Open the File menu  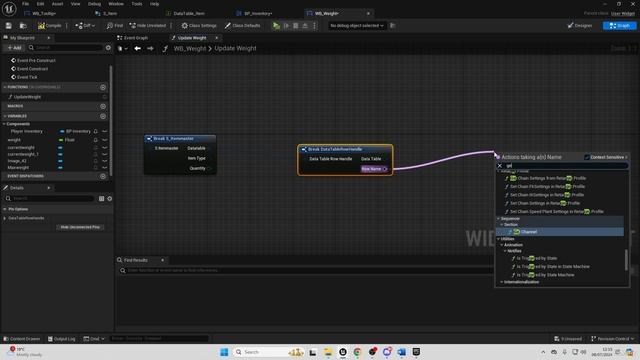coord(25,4)
